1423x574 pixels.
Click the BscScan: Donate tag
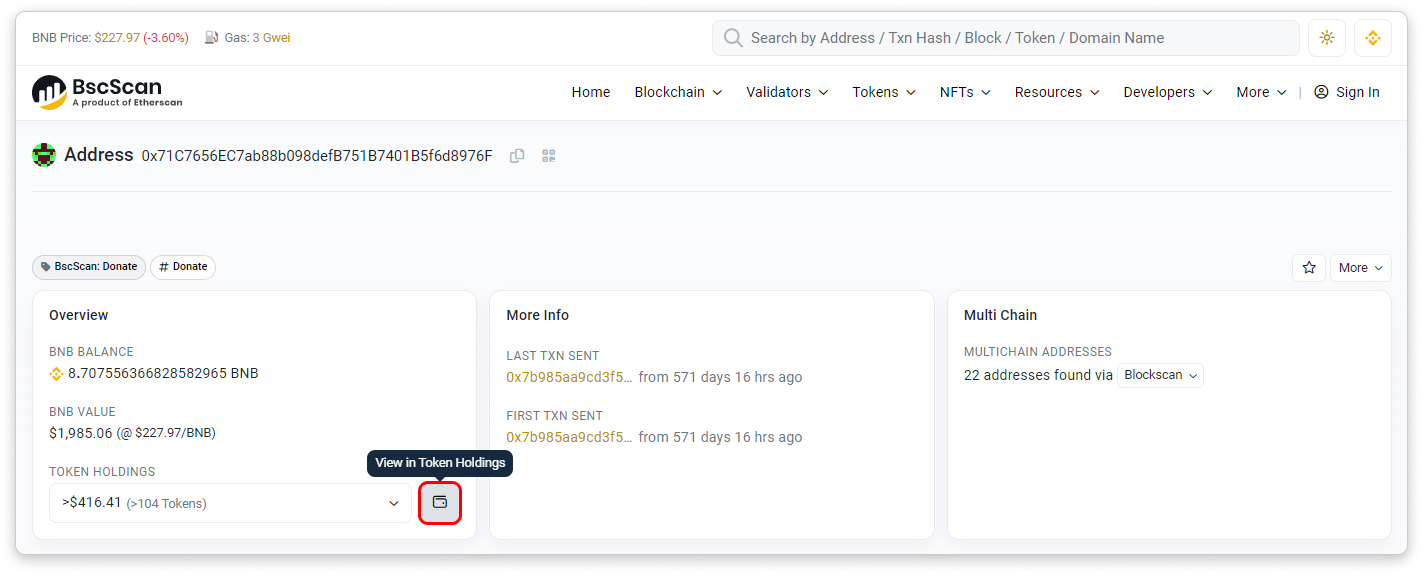89,267
